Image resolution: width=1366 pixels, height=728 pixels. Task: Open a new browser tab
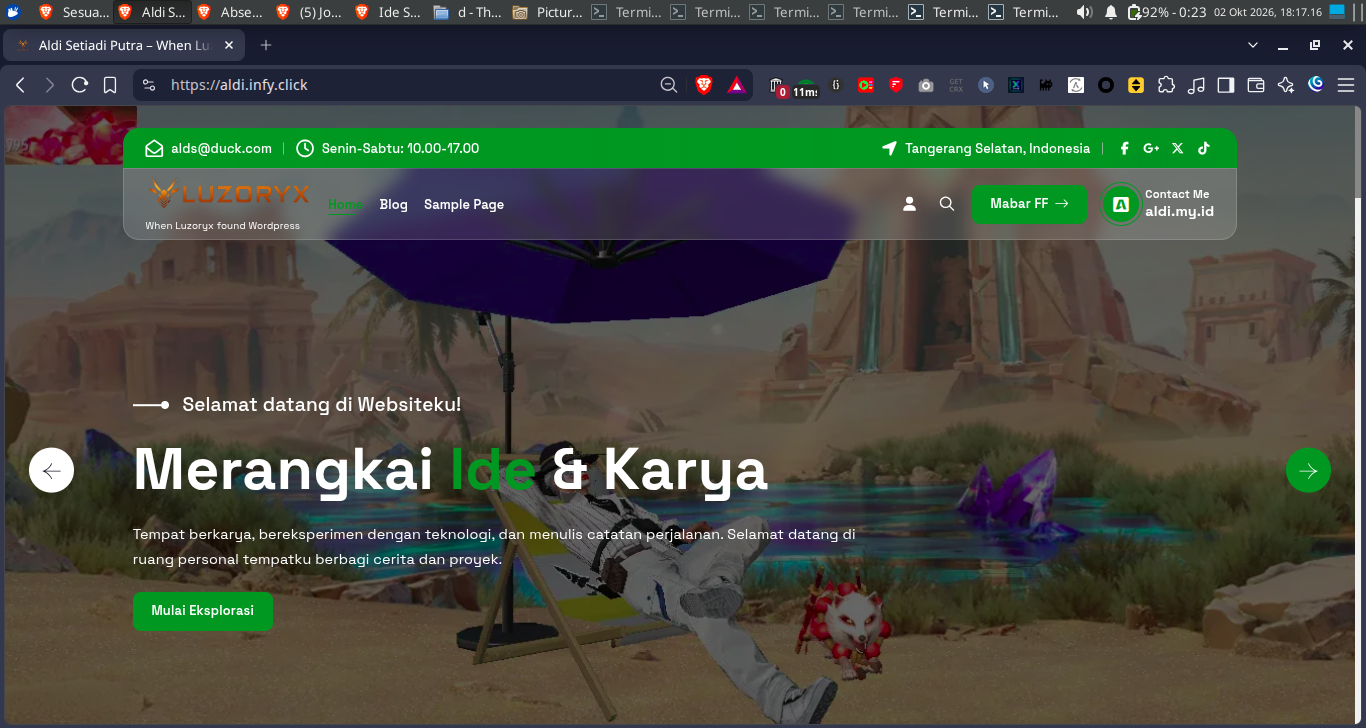[266, 45]
